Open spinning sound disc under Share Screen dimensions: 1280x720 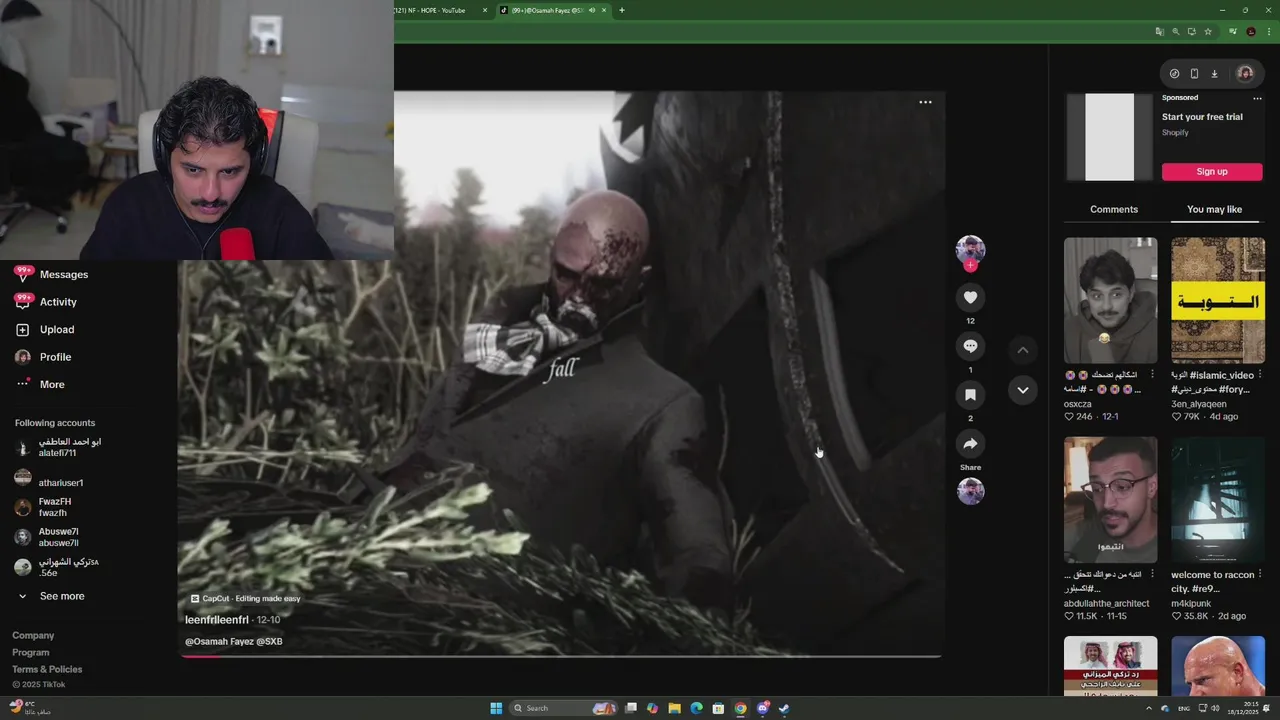coord(970,491)
